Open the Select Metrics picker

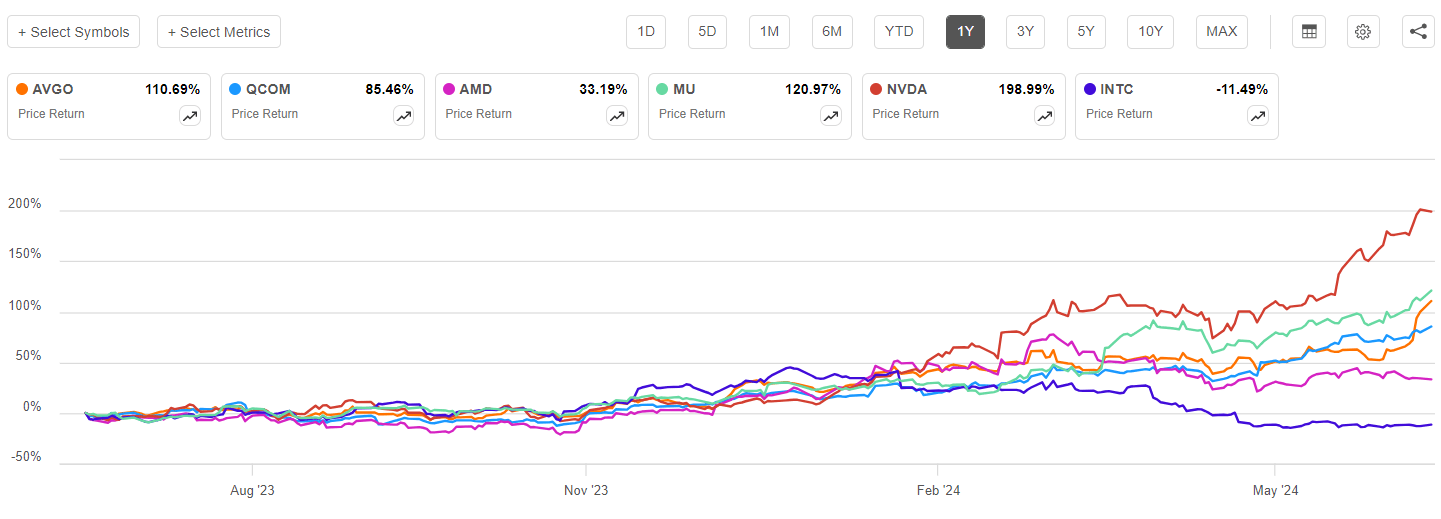219,32
